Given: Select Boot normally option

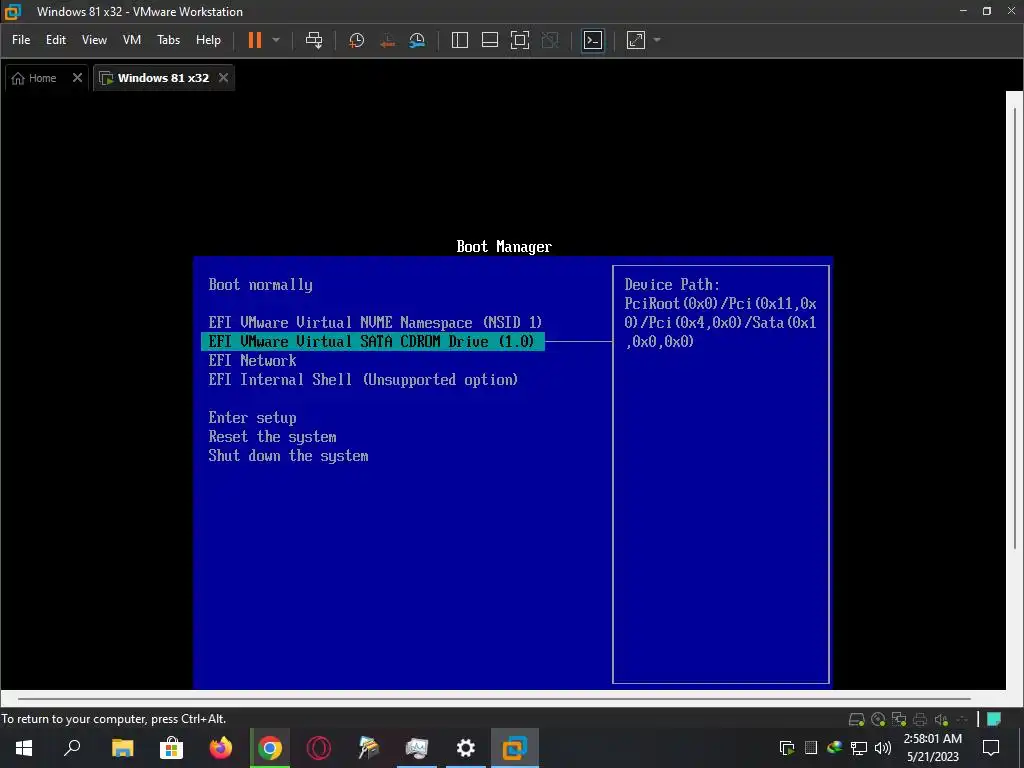Looking at the screenshot, I should [261, 285].
